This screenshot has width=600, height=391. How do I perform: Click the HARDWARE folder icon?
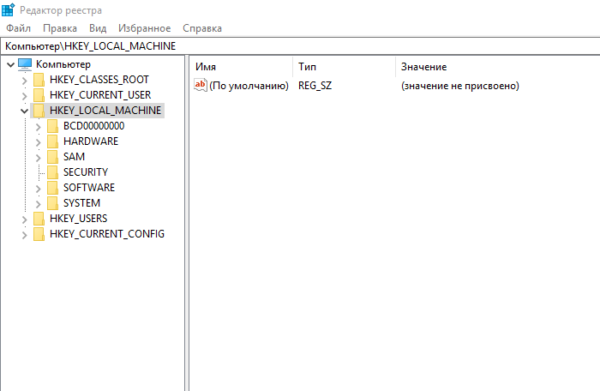52,141
